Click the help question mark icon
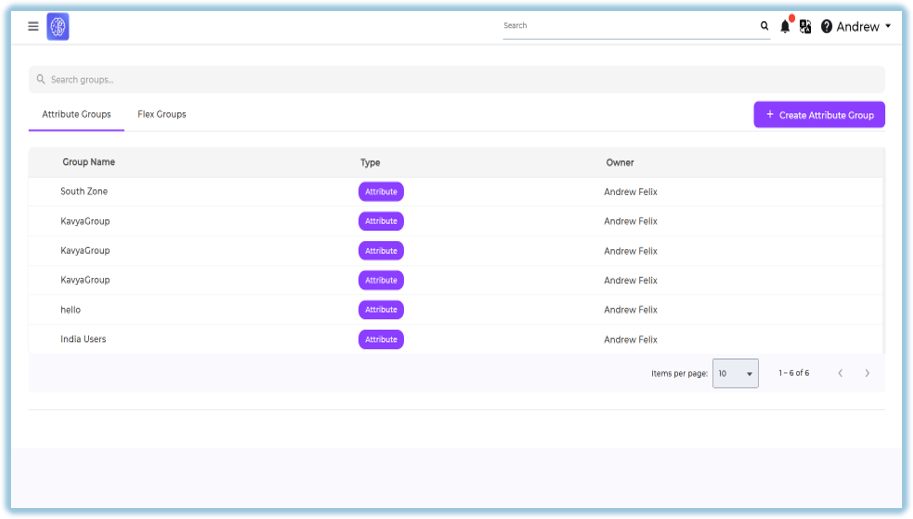 click(826, 26)
